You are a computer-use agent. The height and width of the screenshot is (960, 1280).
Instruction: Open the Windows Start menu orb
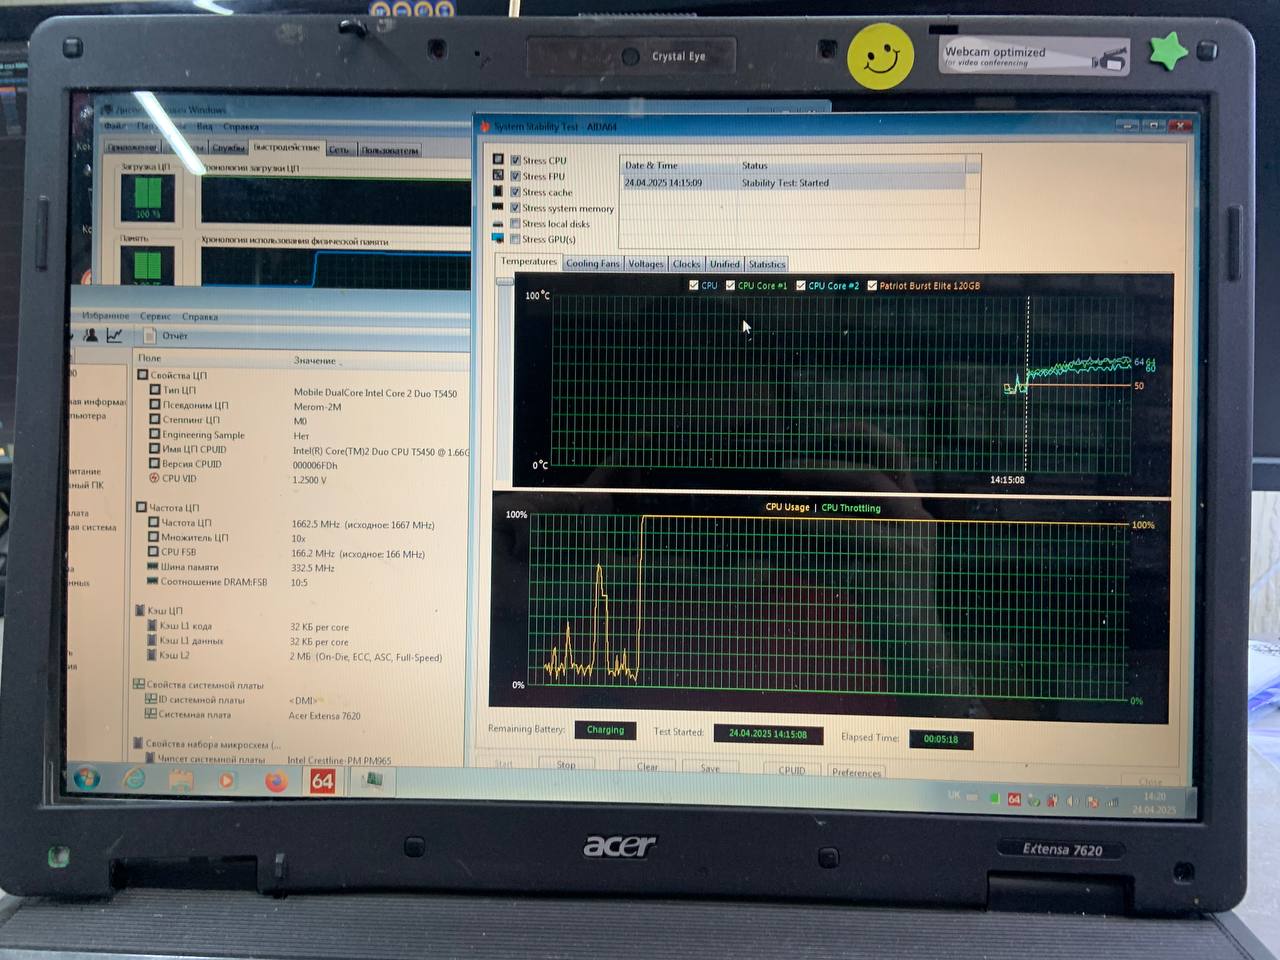point(86,777)
